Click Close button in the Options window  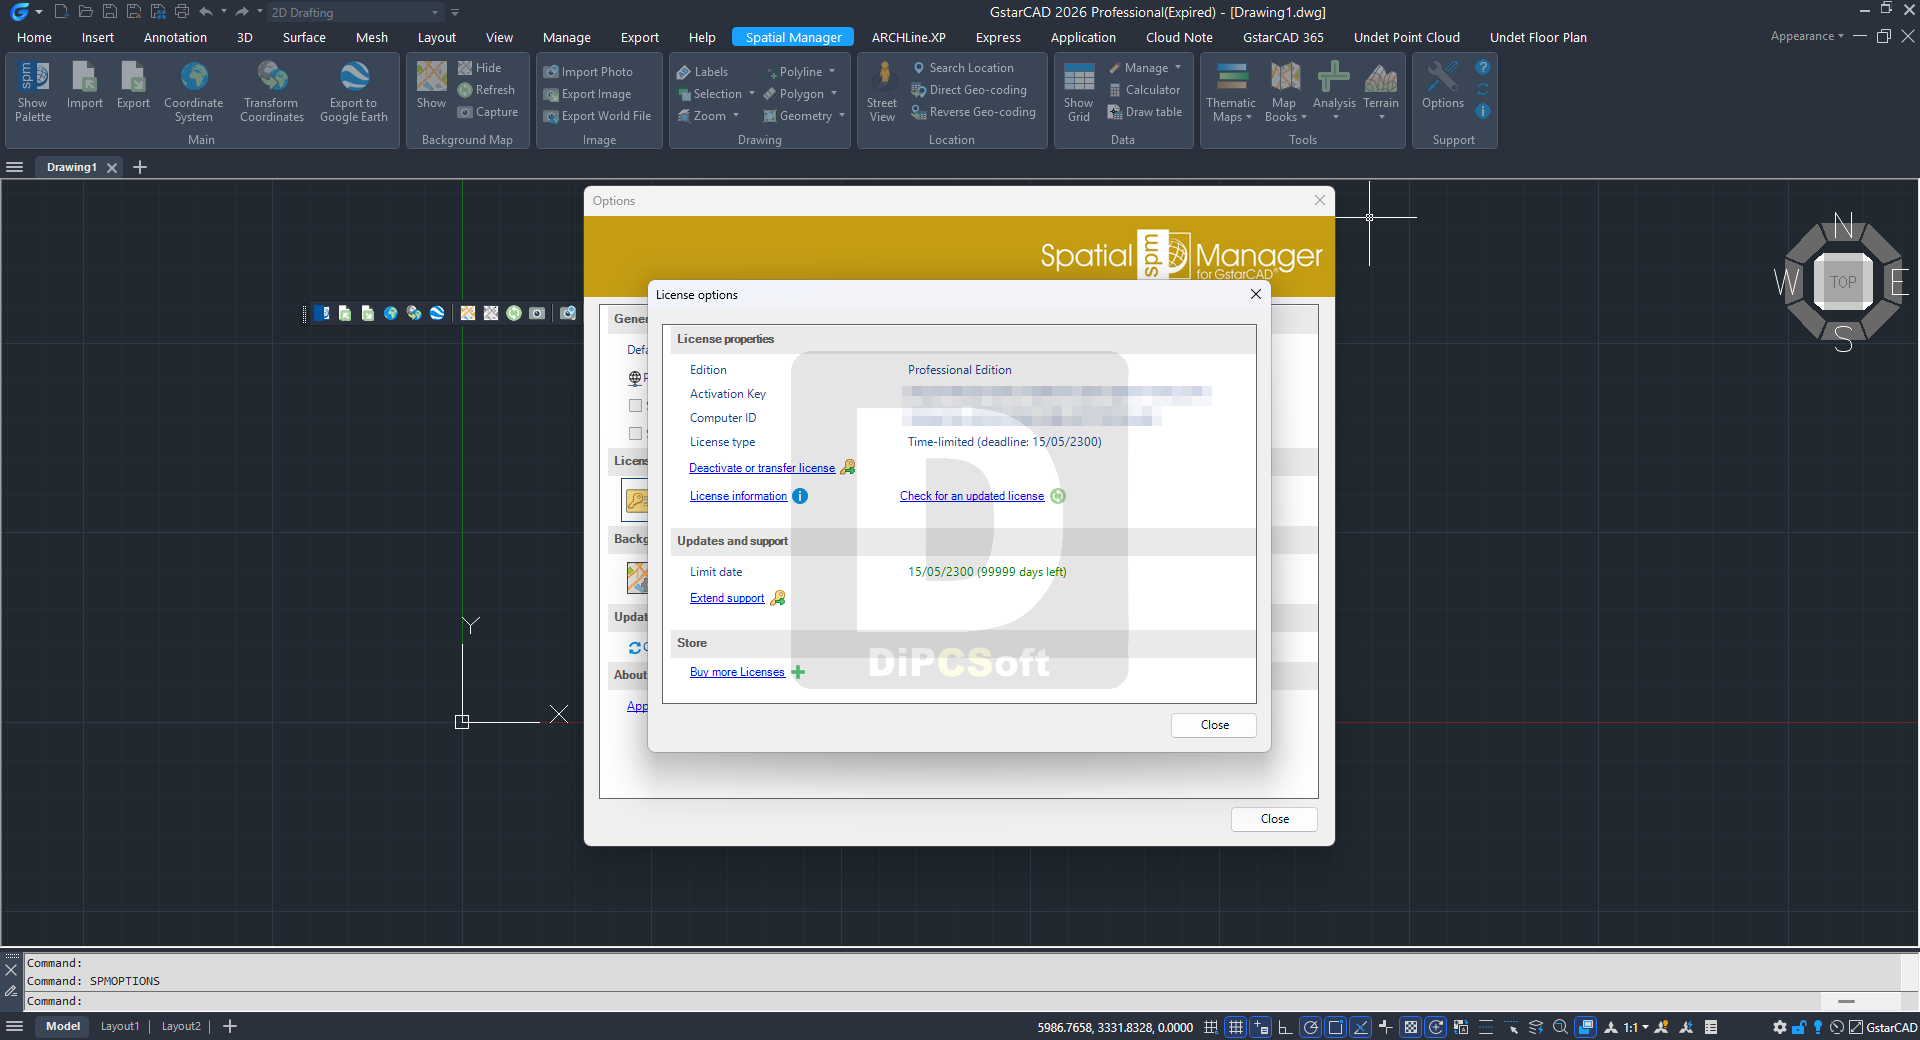pyautogui.click(x=1274, y=819)
